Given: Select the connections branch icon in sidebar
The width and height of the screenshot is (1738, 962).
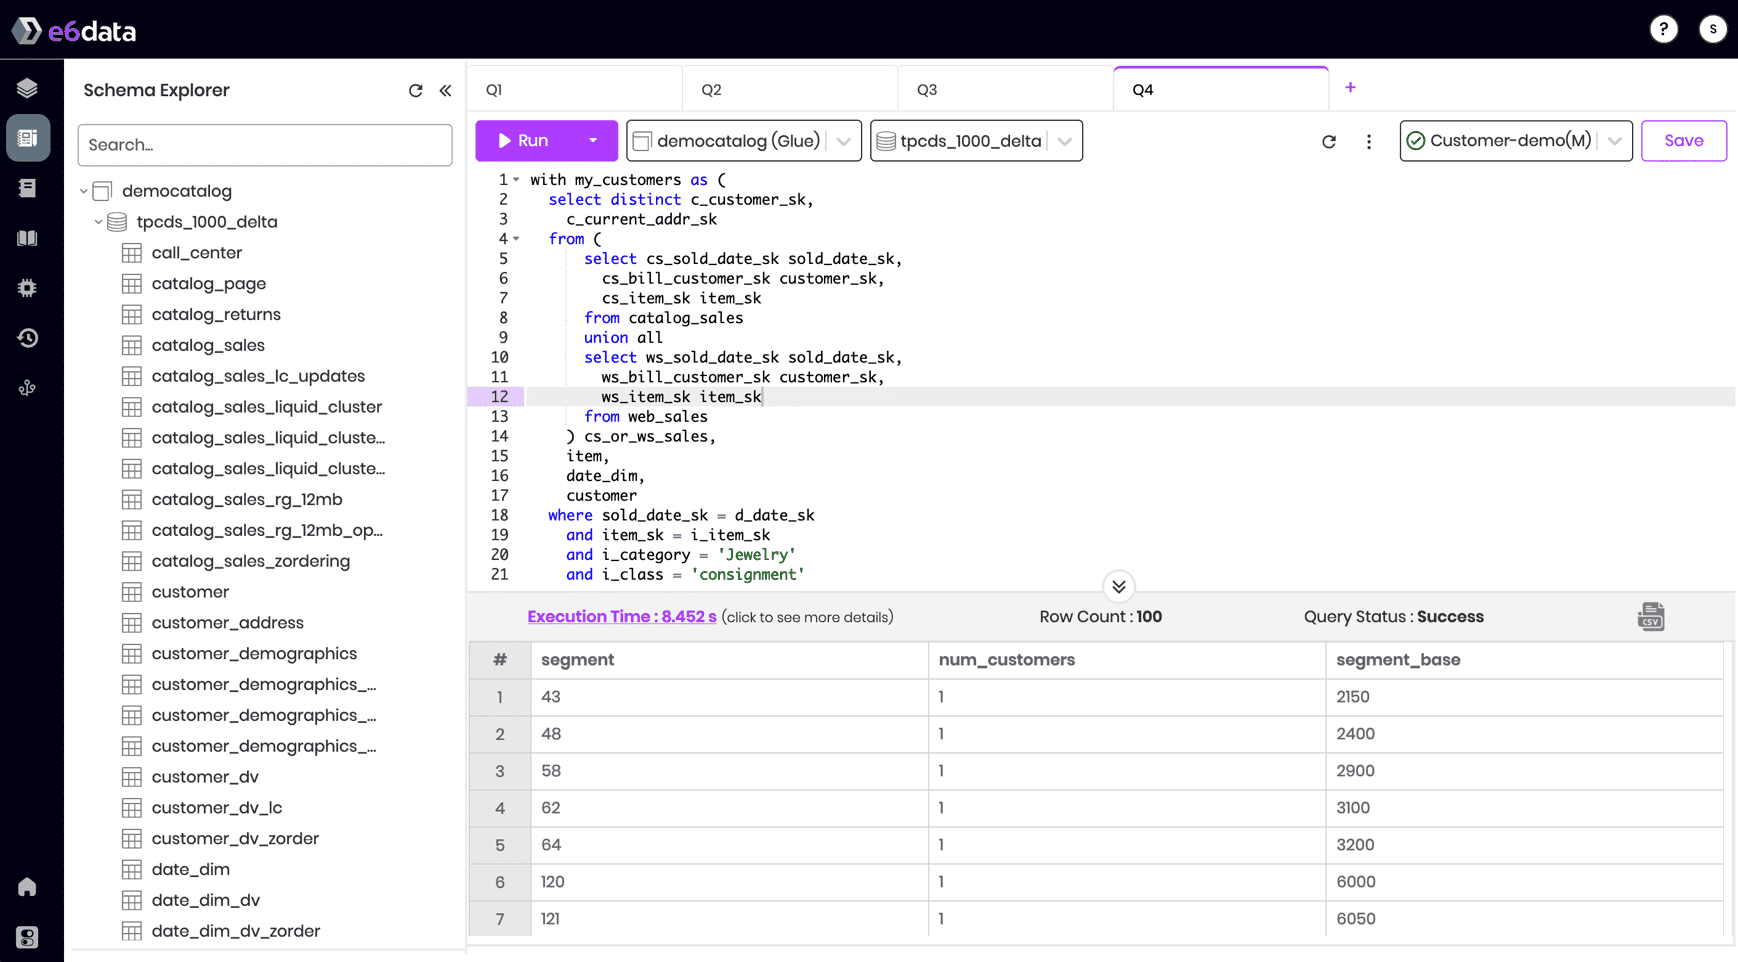Looking at the screenshot, I should (x=27, y=388).
